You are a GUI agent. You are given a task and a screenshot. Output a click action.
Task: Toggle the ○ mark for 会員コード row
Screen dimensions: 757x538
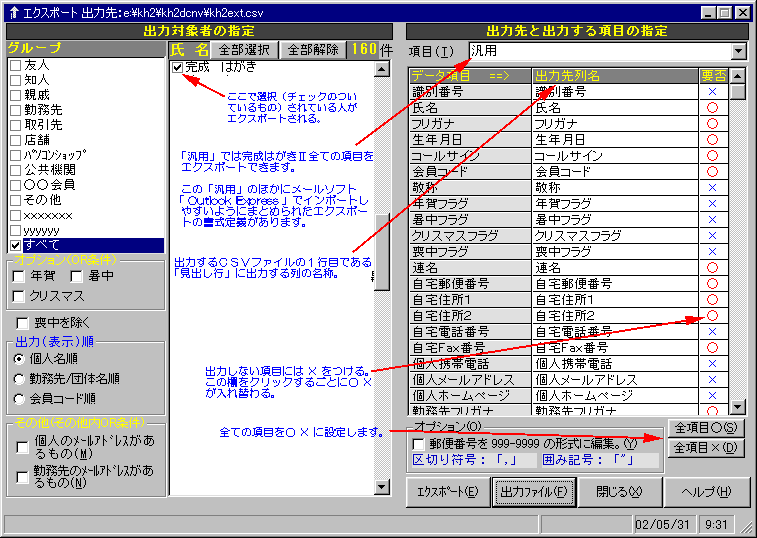click(712, 171)
